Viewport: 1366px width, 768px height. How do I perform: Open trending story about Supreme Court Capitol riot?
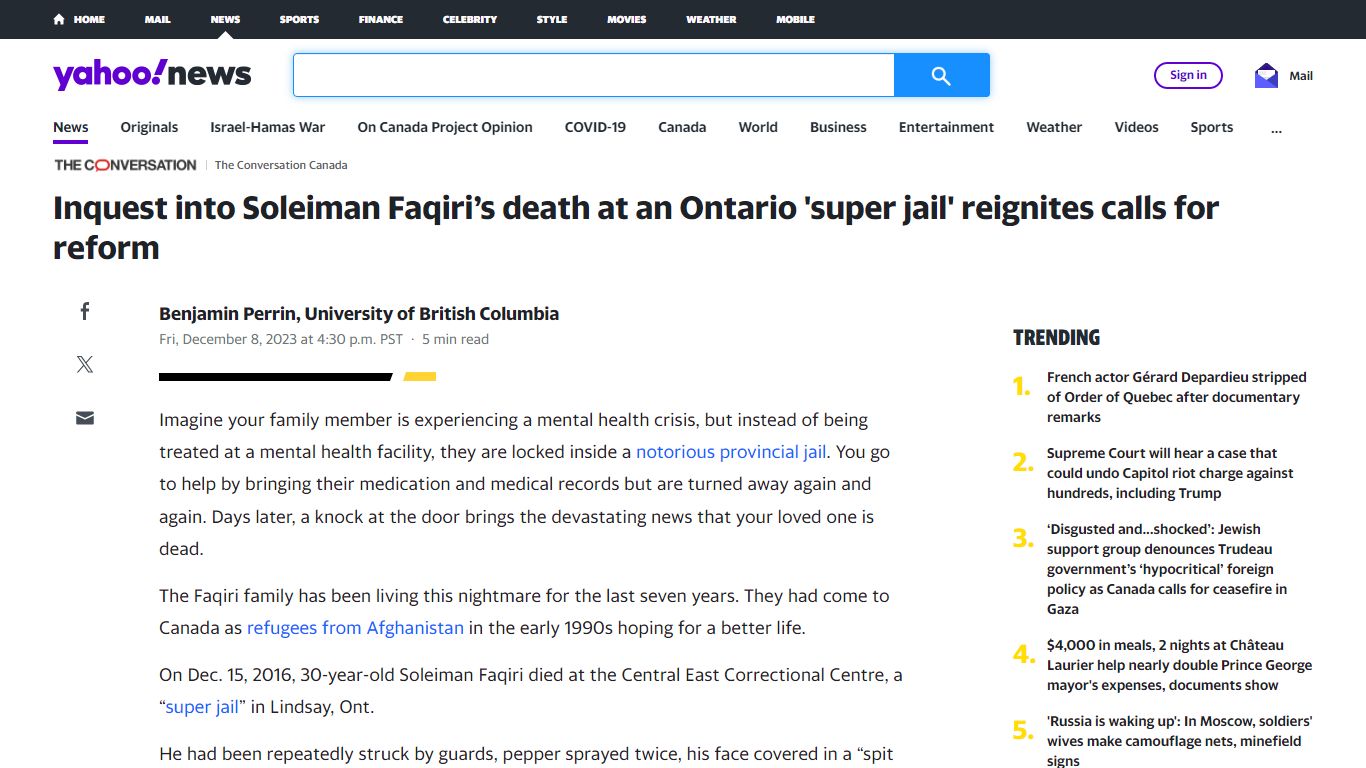click(x=1170, y=473)
